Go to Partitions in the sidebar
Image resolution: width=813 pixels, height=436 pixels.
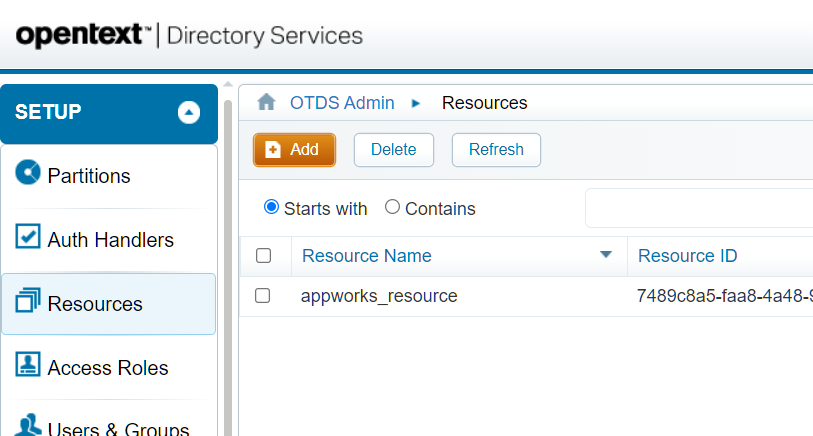pyautogui.click(x=89, y=176)
